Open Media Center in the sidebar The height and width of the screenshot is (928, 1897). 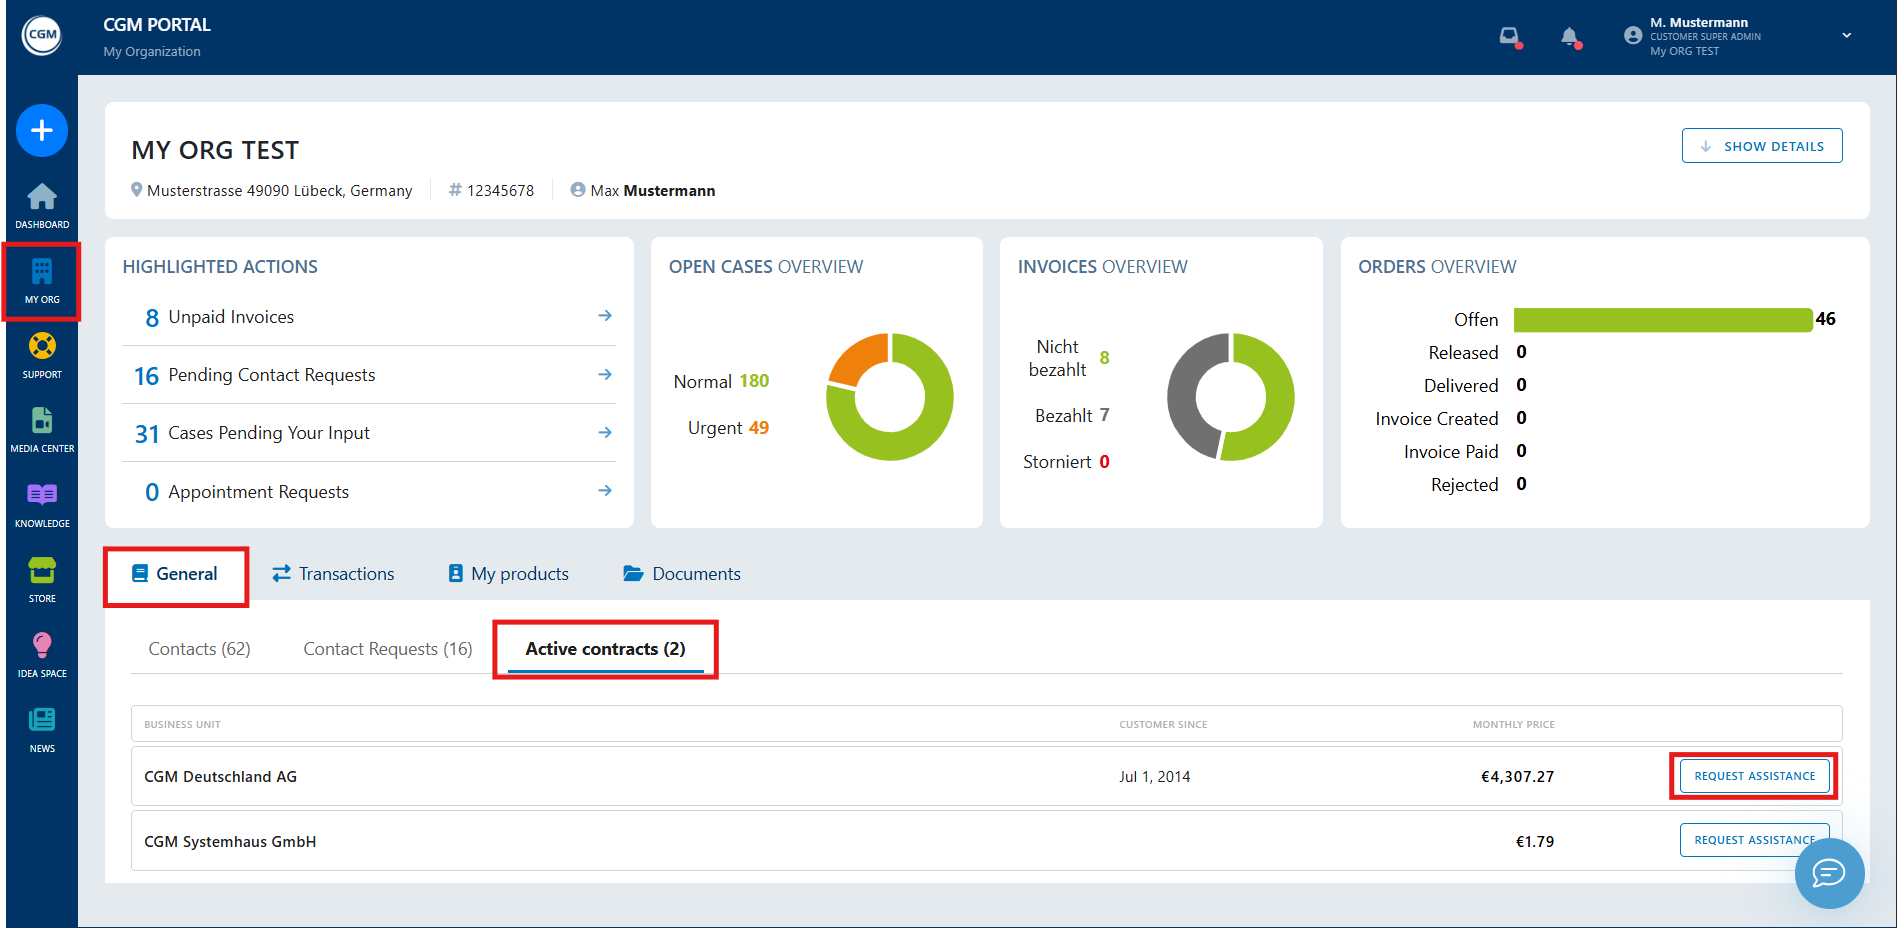(x=42, y=430)
